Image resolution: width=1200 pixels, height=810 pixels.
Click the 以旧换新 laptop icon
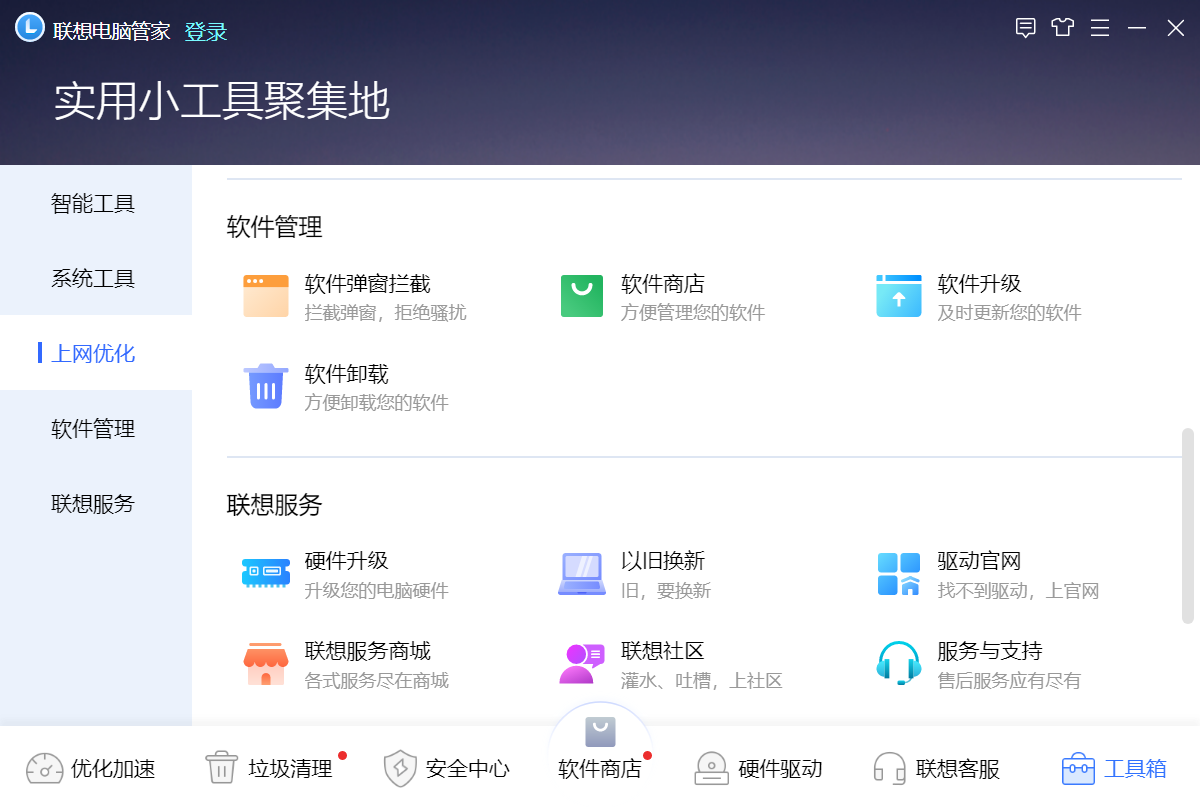click(582, 574)
